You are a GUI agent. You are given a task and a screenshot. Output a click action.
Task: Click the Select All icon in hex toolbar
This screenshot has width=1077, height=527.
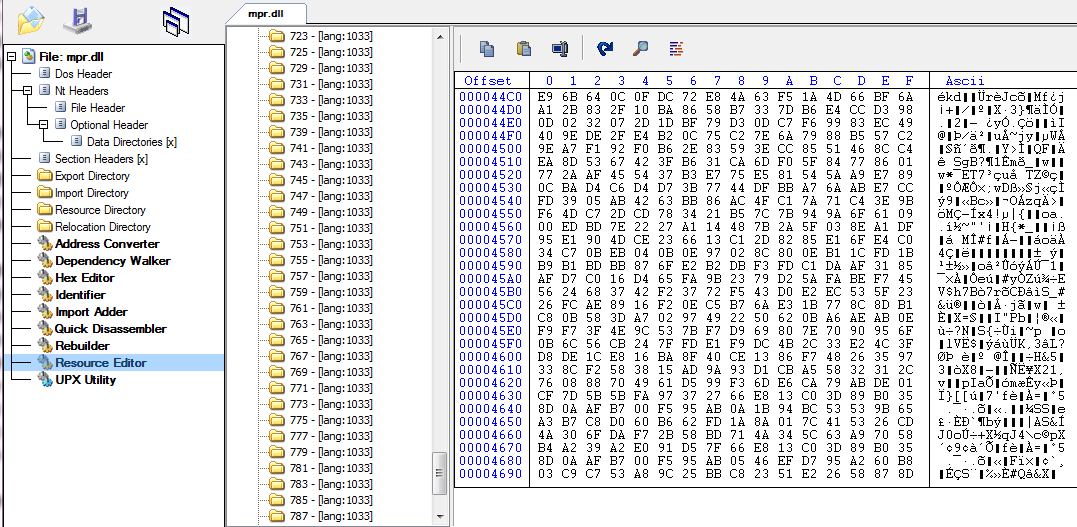pos(559,48)
